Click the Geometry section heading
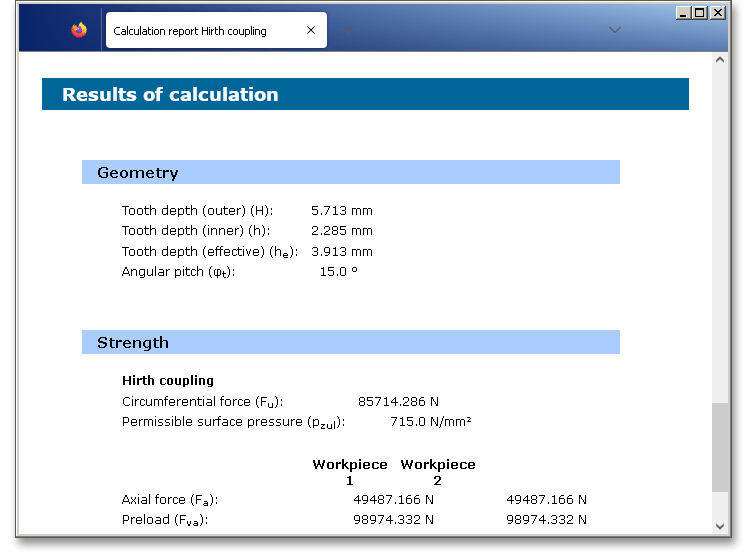The height and width of the screenshot is (553, 747). click(x=138, y=173)
